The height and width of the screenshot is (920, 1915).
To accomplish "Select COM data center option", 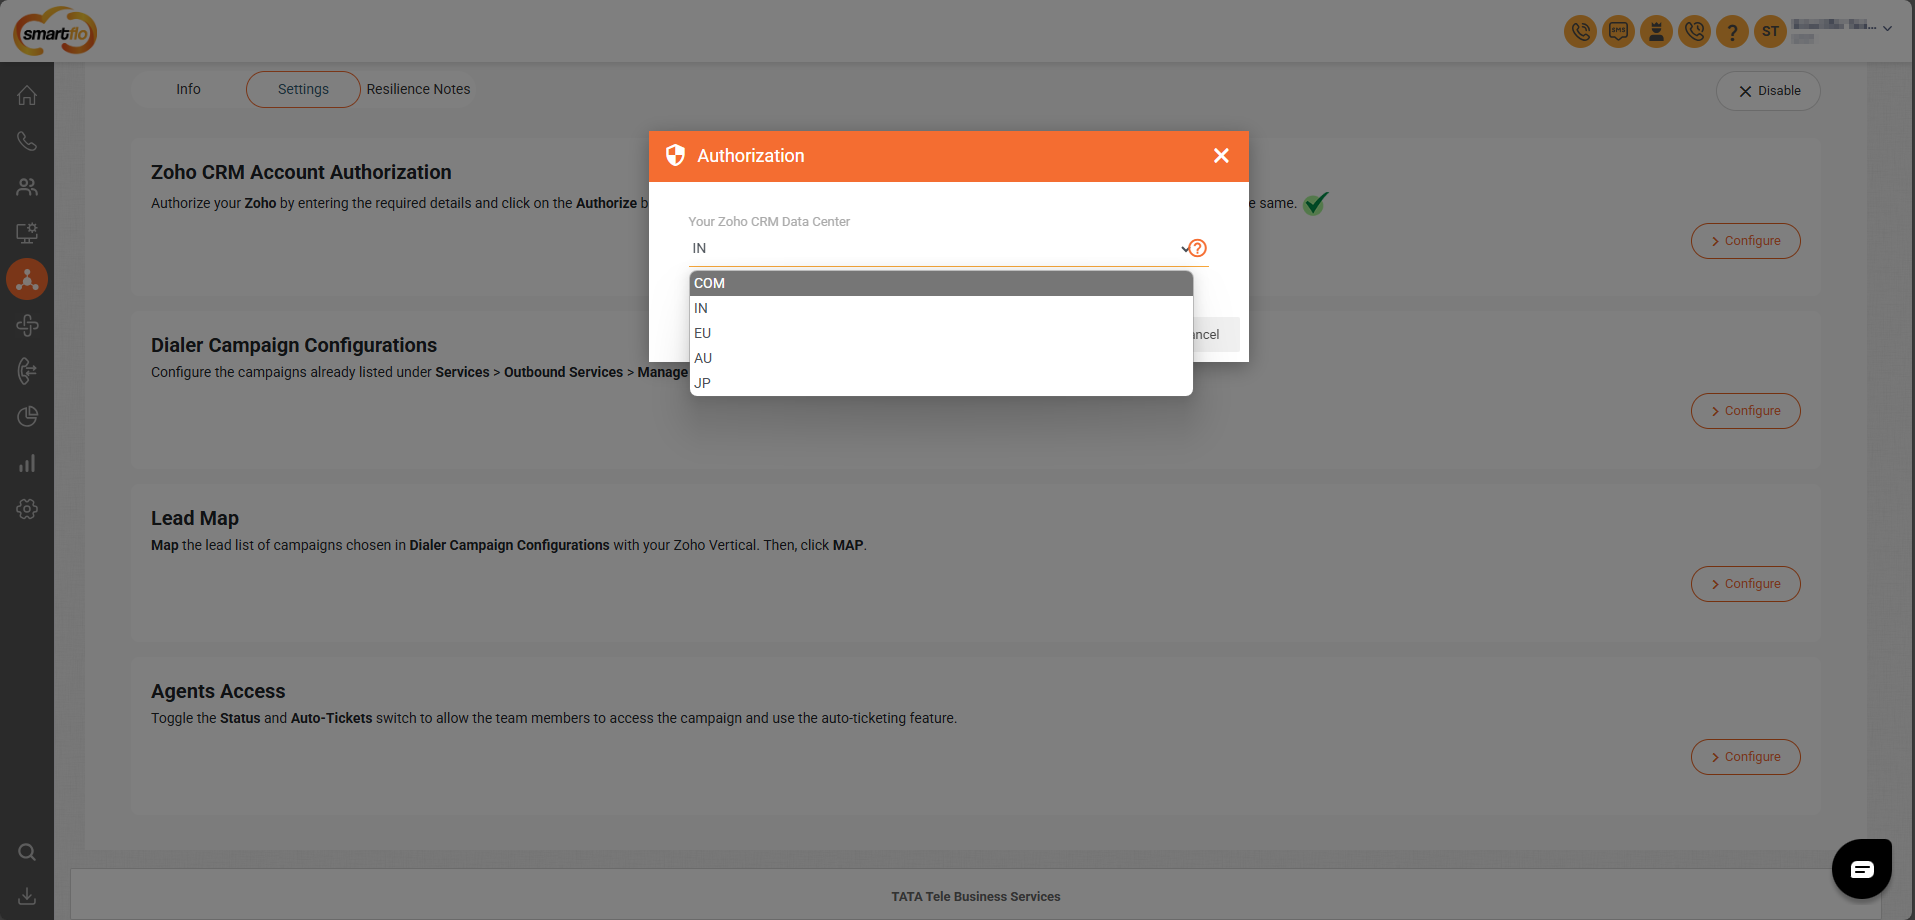I will tap(941, 283).
